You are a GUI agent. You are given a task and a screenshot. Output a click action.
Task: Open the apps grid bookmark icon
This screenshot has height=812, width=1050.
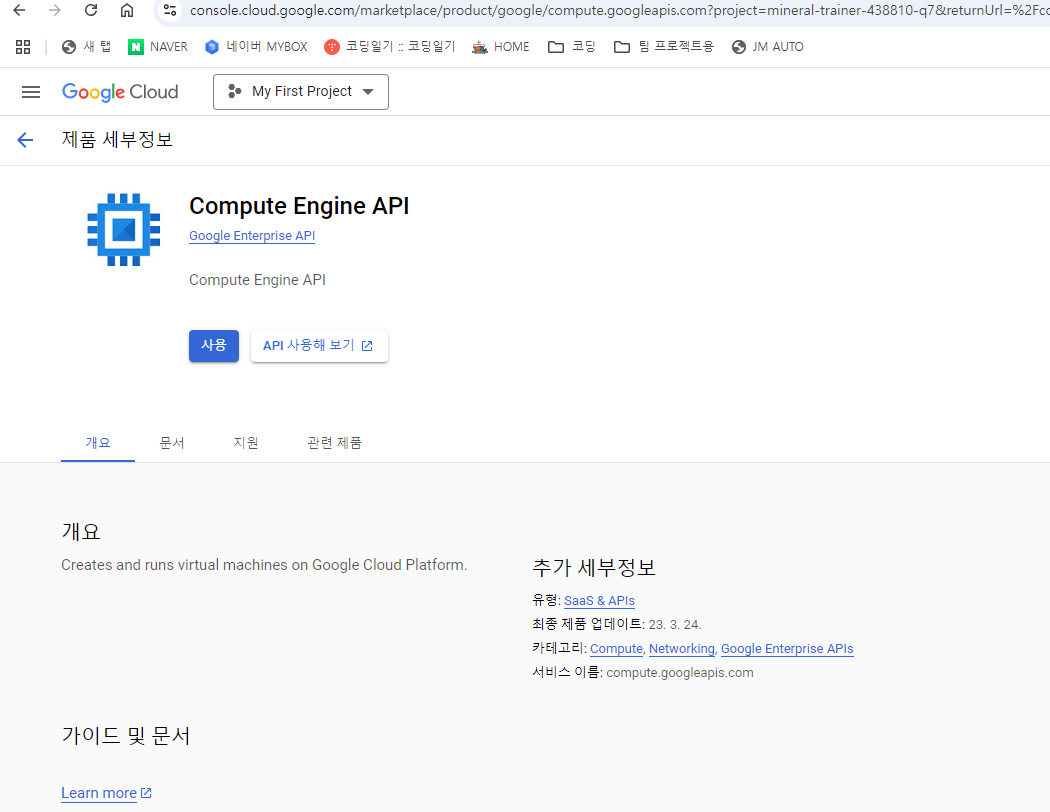(23, 47)
